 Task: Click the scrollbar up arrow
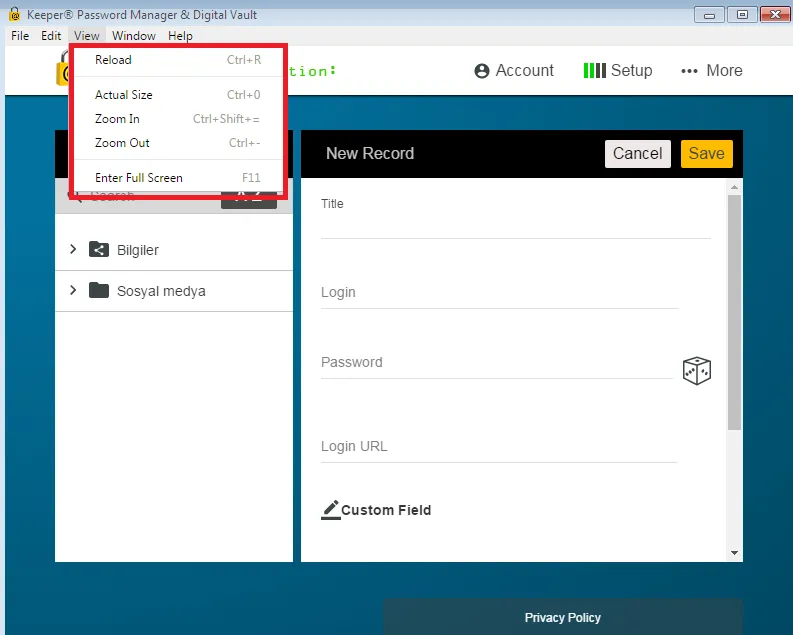[734, 188]
